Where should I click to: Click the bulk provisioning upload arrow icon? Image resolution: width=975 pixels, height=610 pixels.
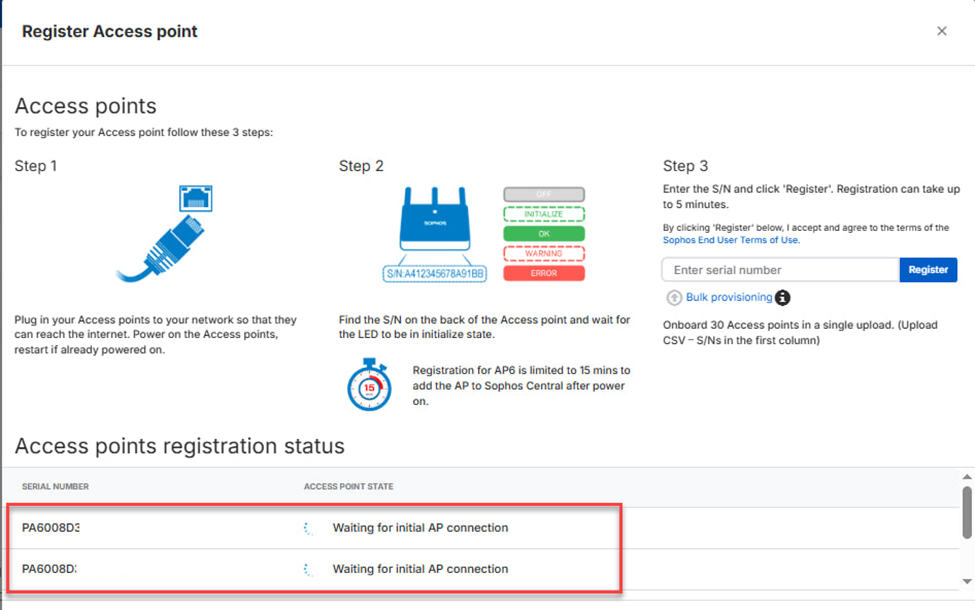click(x=674, y=298)
